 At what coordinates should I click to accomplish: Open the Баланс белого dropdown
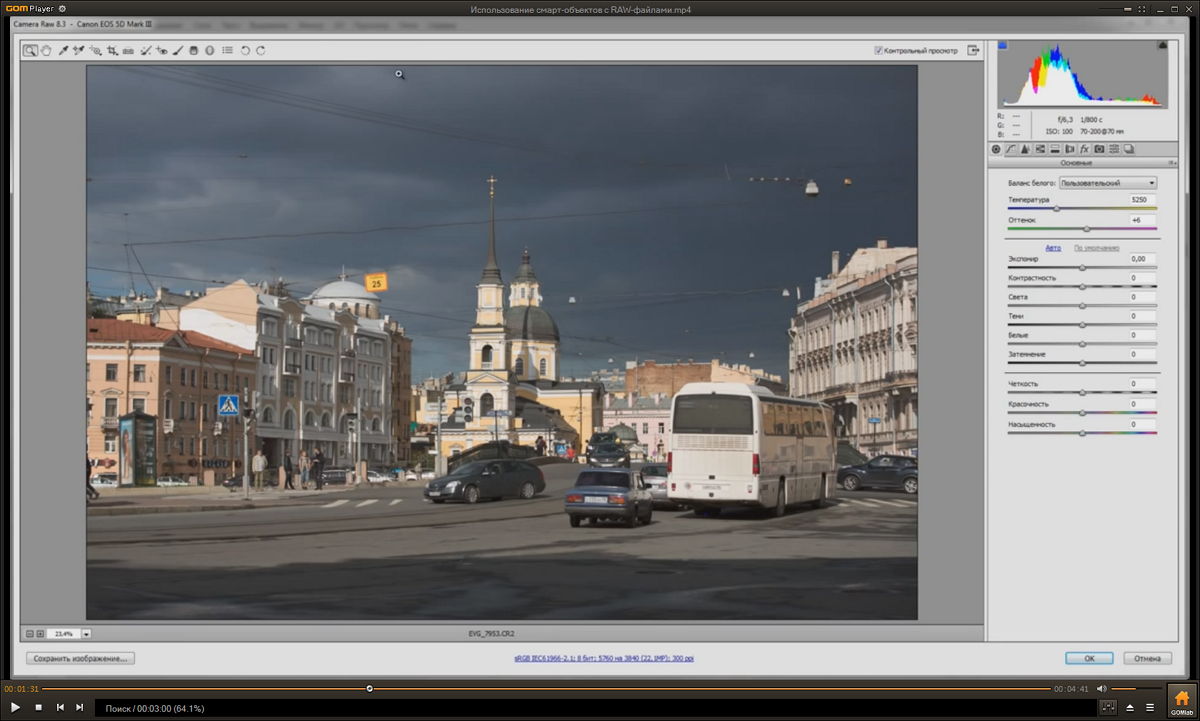click(x=1108, y=183)
